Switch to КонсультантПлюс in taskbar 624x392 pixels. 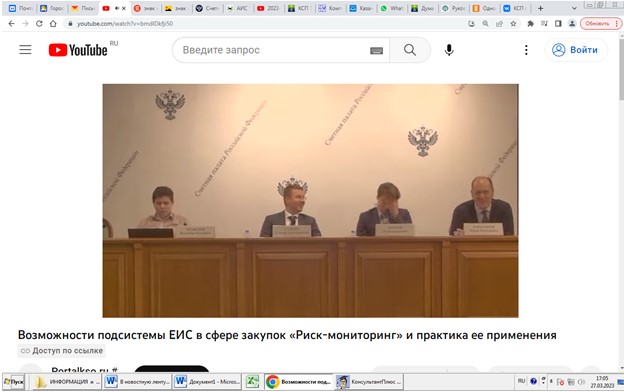pyautogui.click(x=369, y=382)
